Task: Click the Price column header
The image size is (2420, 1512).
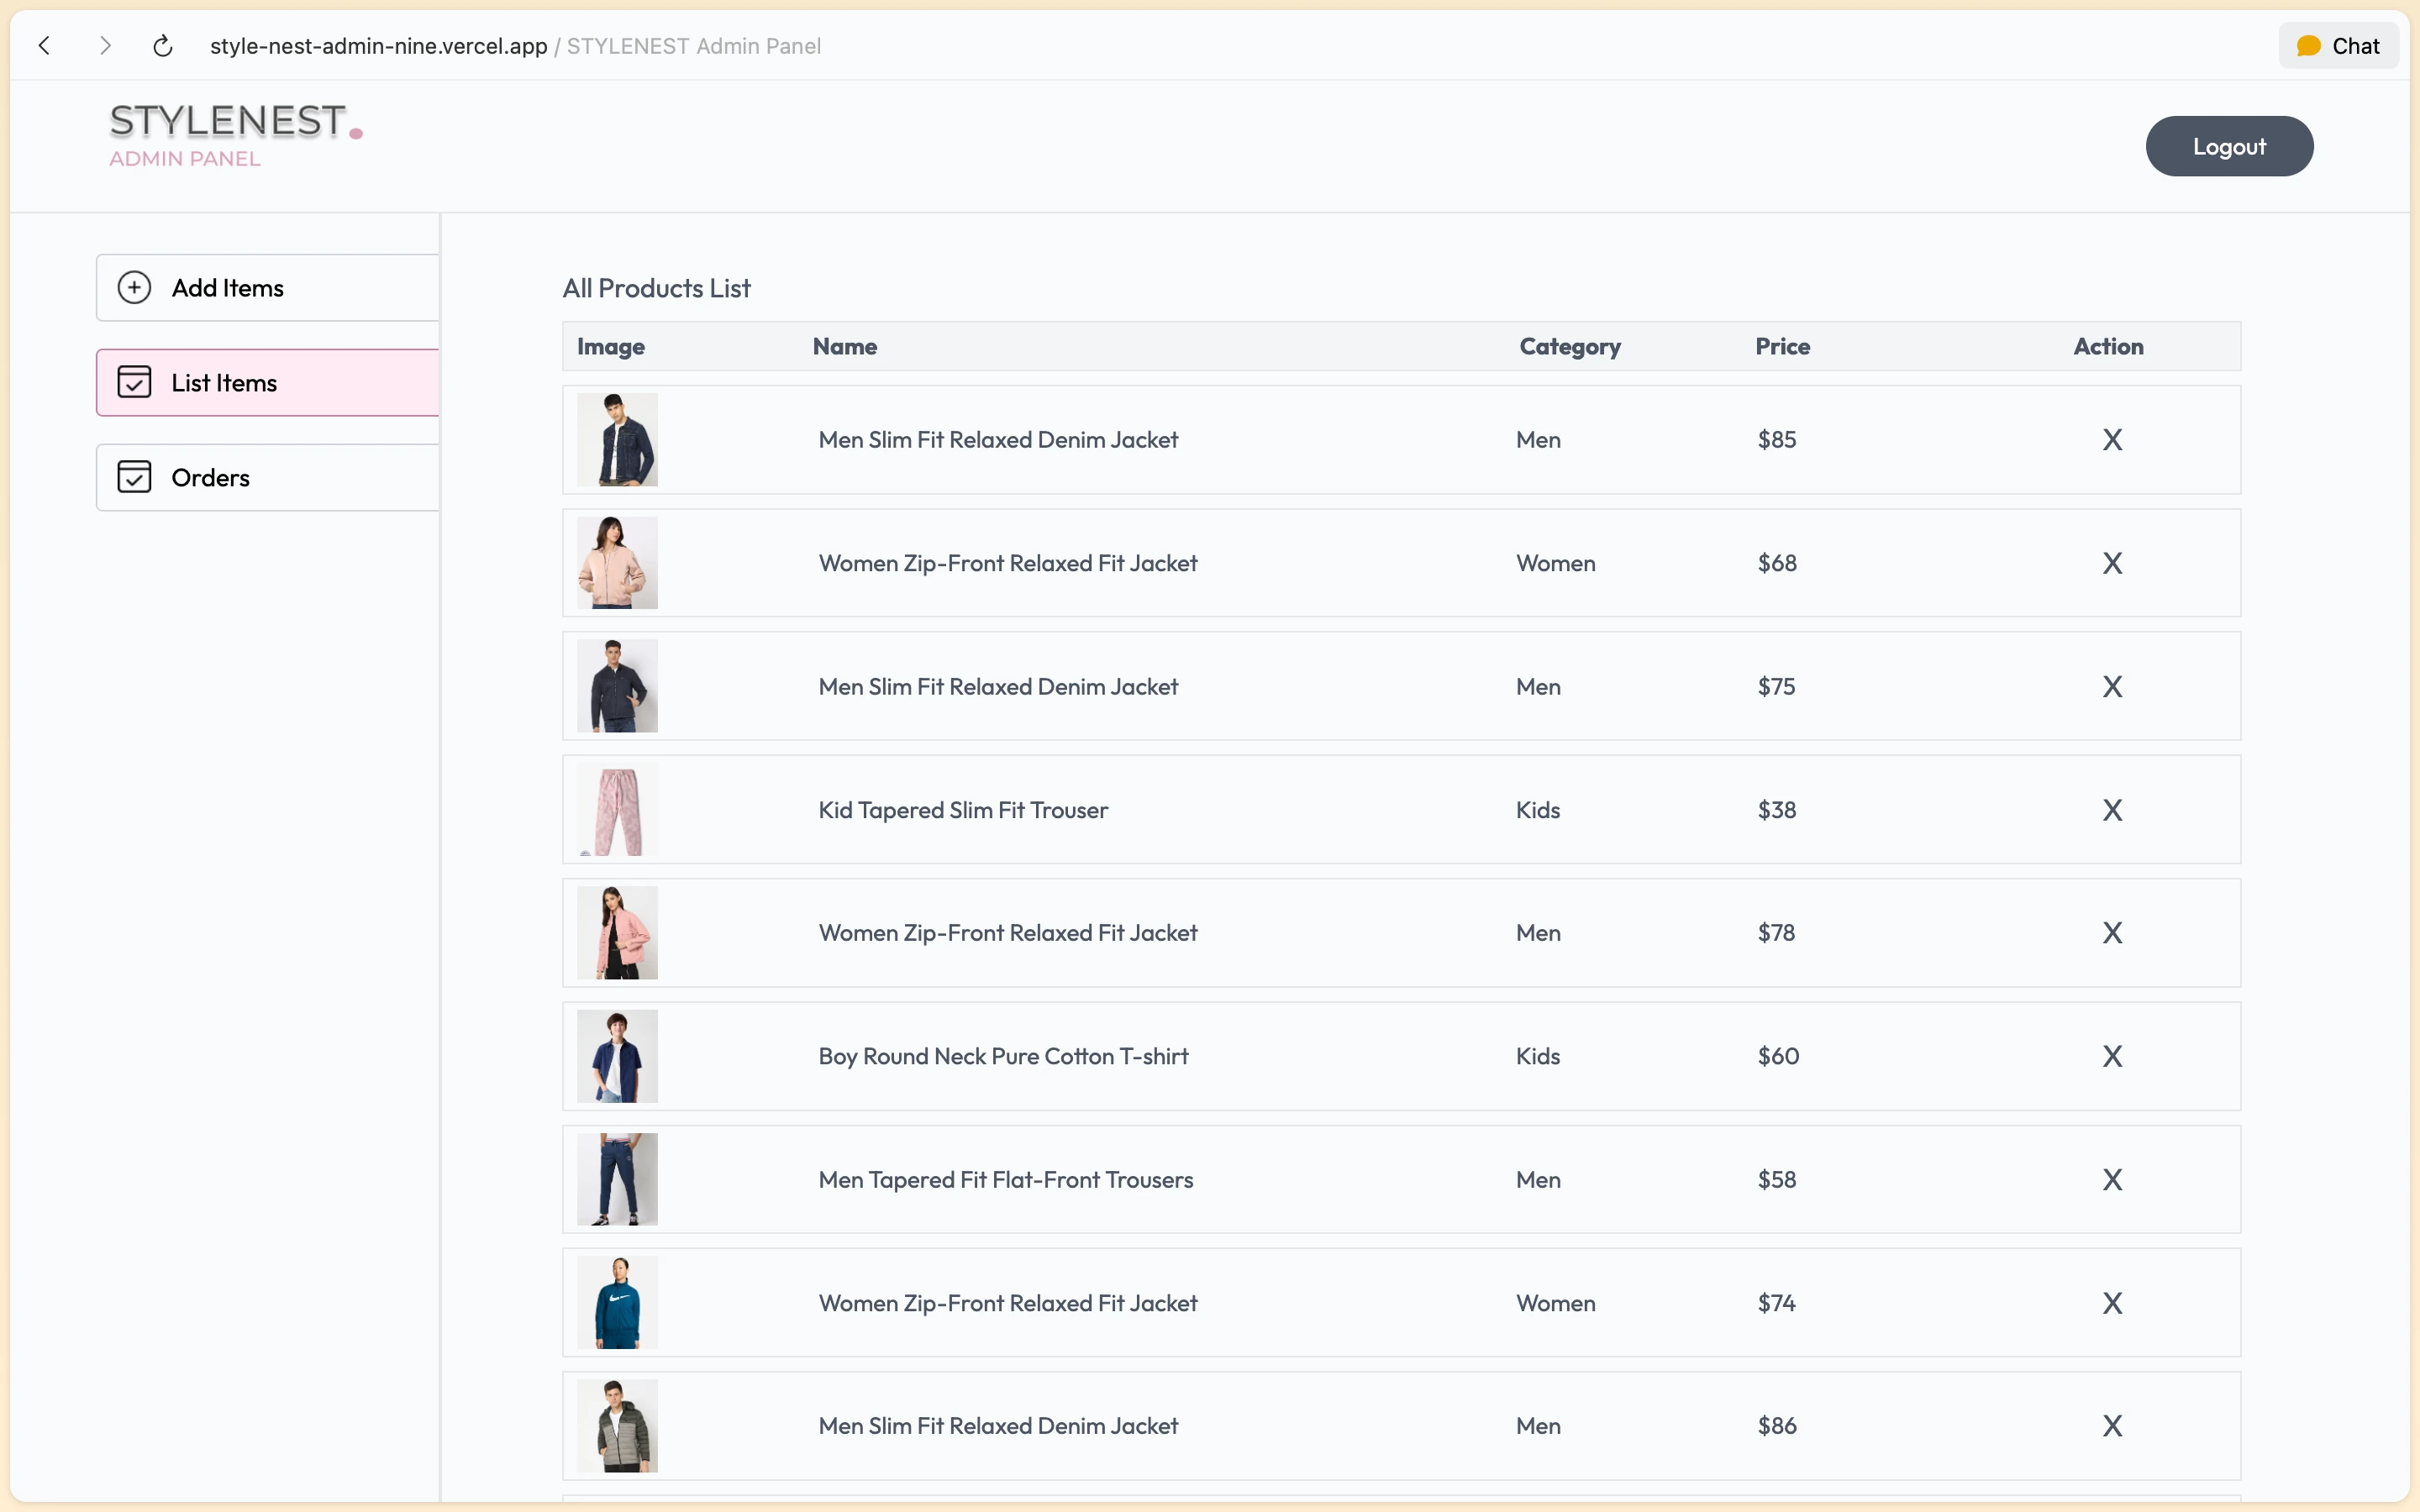Action: click(1782, 347)
